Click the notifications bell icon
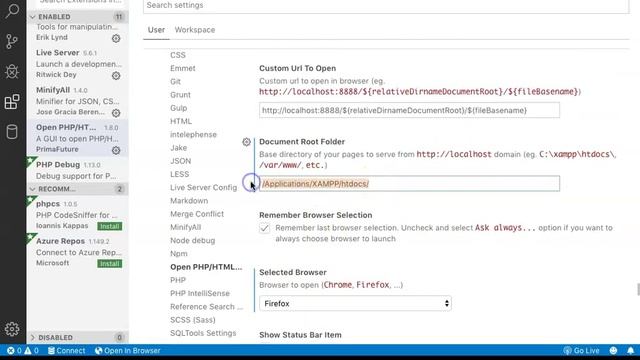The image size is (640, 360). click(x=631, y=351)
